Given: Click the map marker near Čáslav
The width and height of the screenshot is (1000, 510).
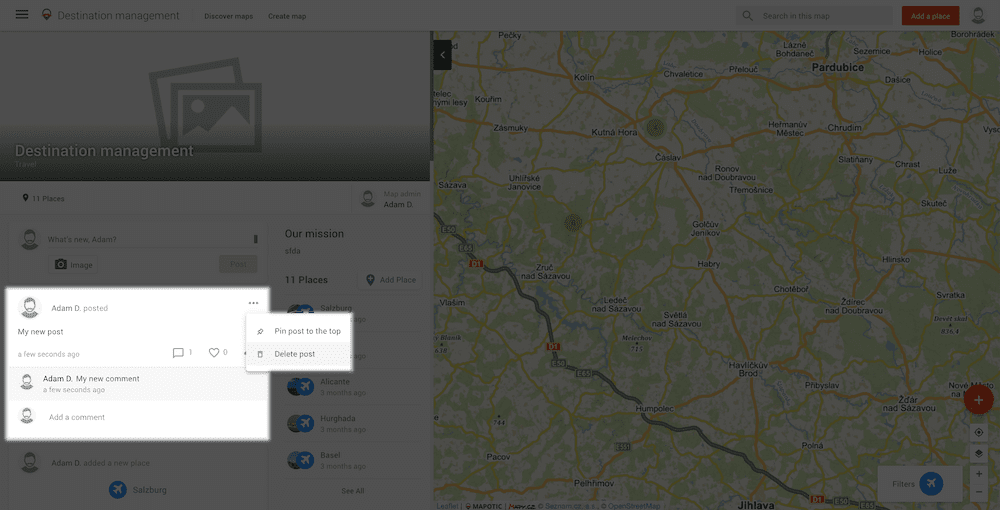Looking at the screenshot, I should (x=655, y=128).
